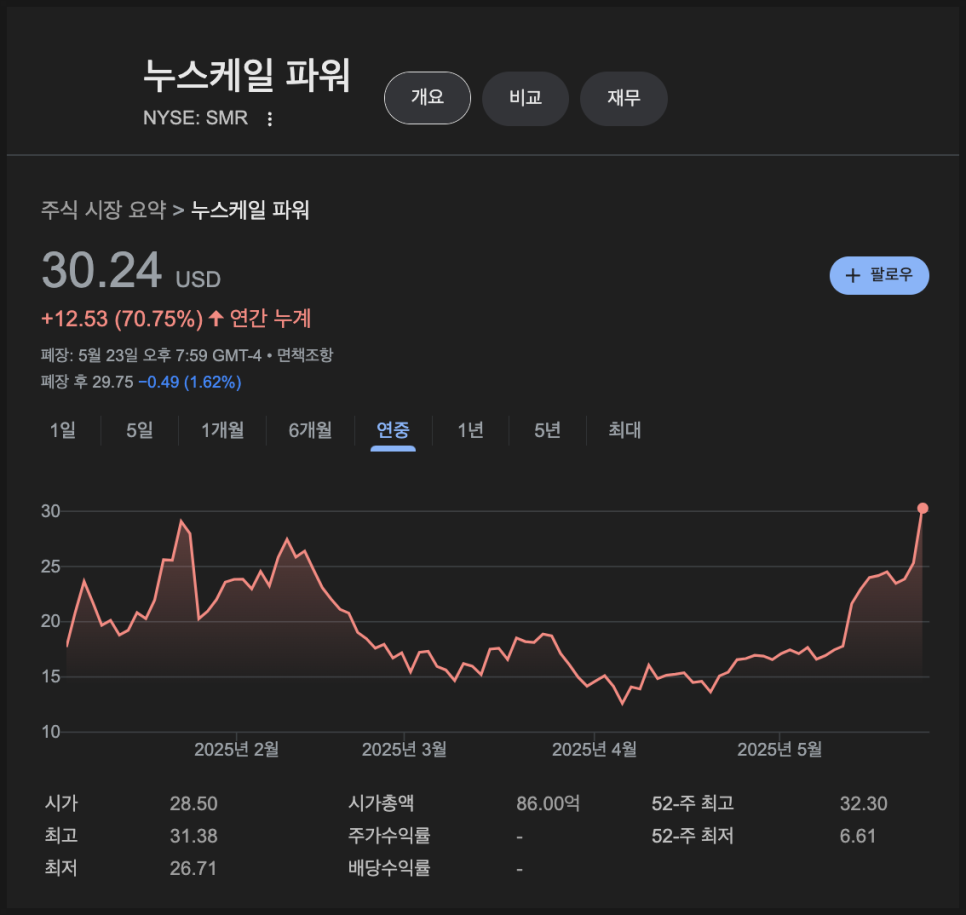Switch chart to 1년 range
This screenshot has width=966, height=915.
click(470, 430)
